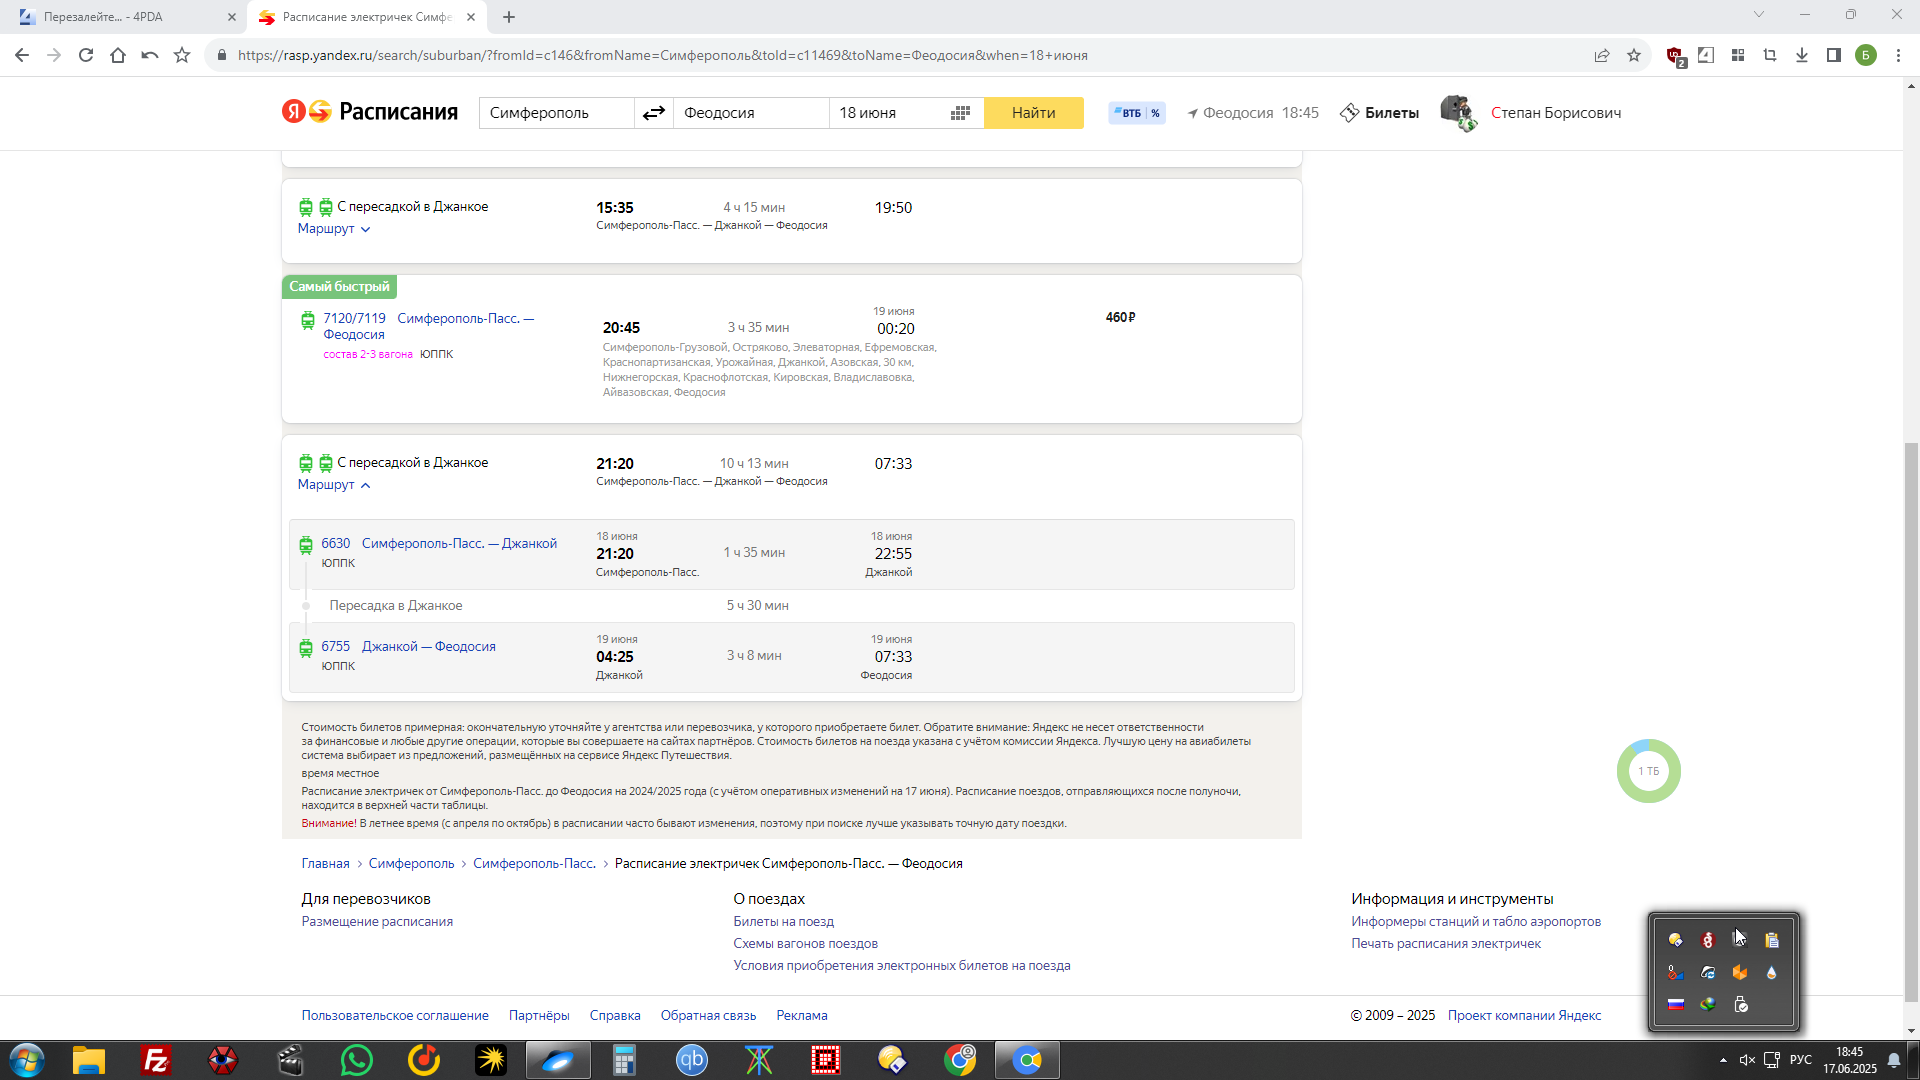The width and height of the screenshot is (1920, 1080).
Task: Open browser downloads
Action: click(x=1802, y=55)
